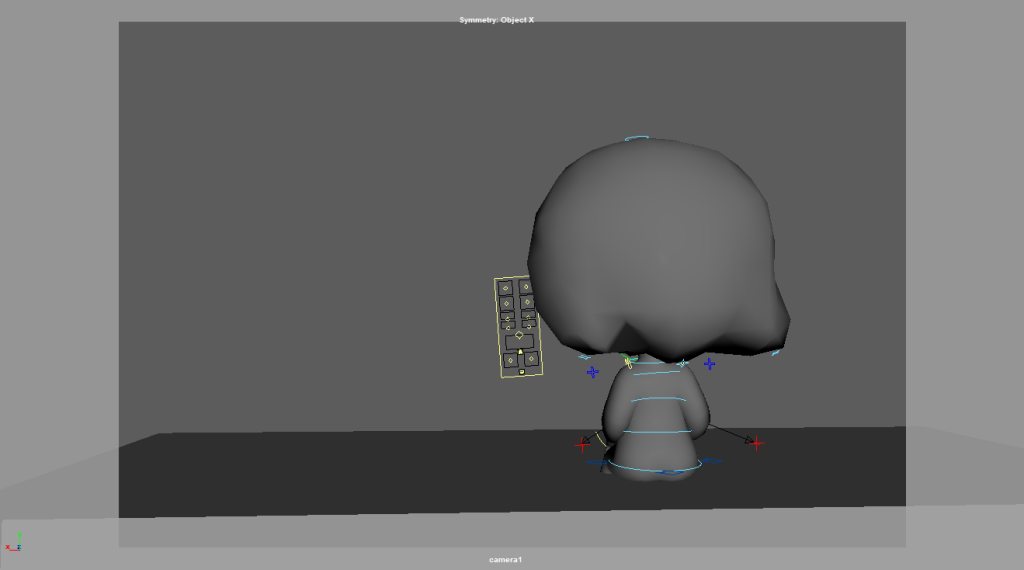Click the right red pole-vector cross control
The width and height of the screenshot is (1024, 570).
pos(756,443)
